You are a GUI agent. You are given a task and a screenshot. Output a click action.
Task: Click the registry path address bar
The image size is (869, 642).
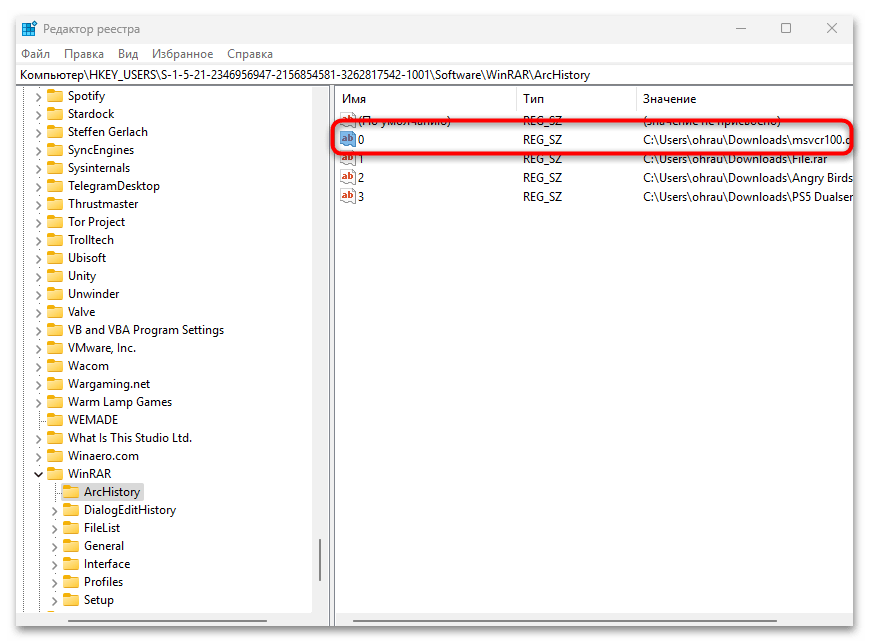coord(434,75)
